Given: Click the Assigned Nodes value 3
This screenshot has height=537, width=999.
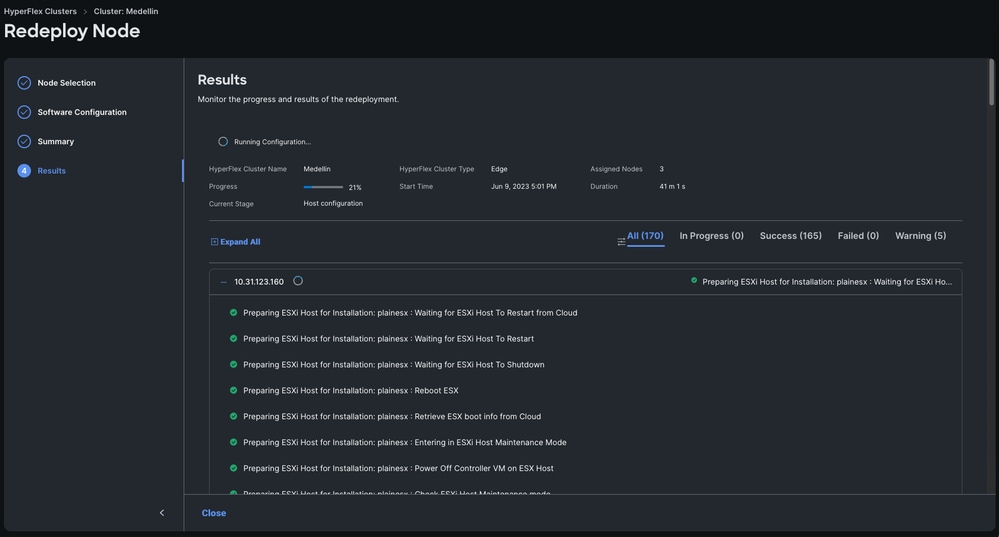Looking at the screenshot, I should 661,169.
